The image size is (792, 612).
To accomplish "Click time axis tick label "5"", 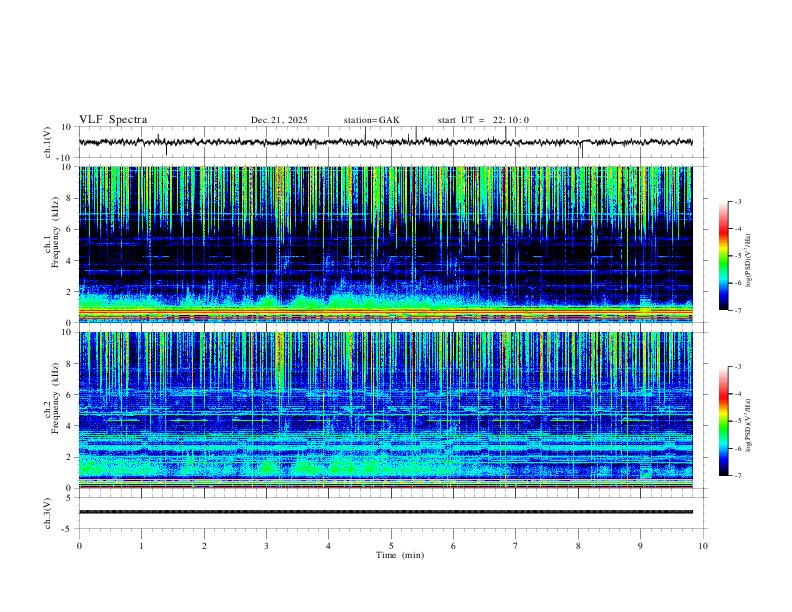I will [391, 546].
